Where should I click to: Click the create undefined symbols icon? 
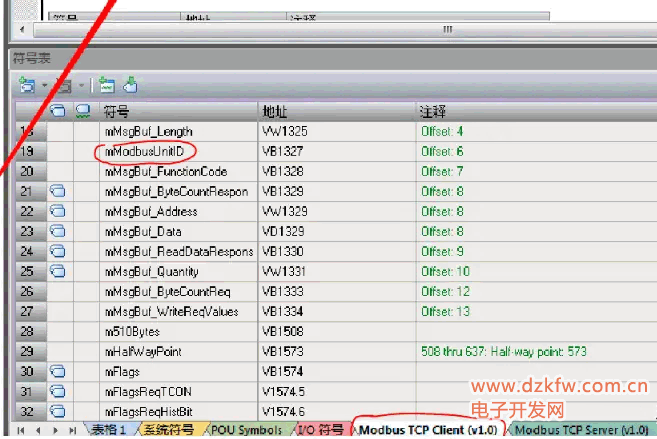pos(107,86)
